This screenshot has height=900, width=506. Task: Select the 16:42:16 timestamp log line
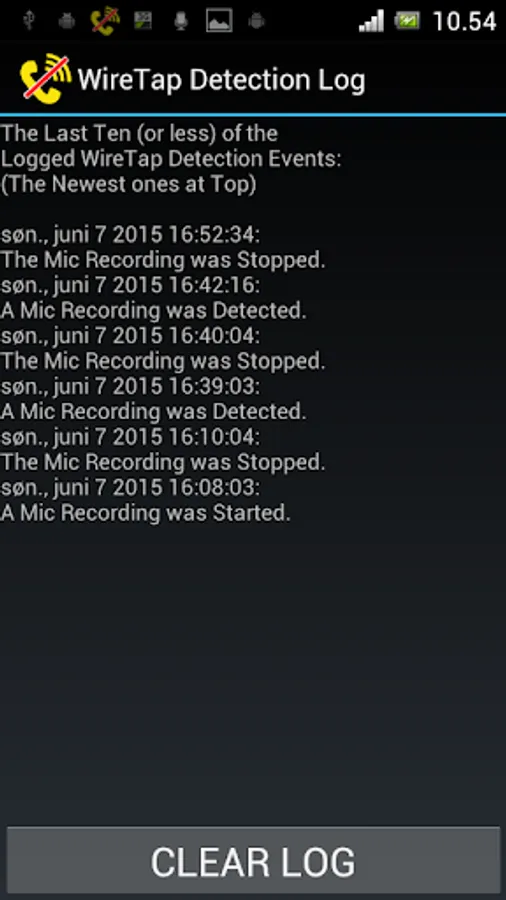130,285
